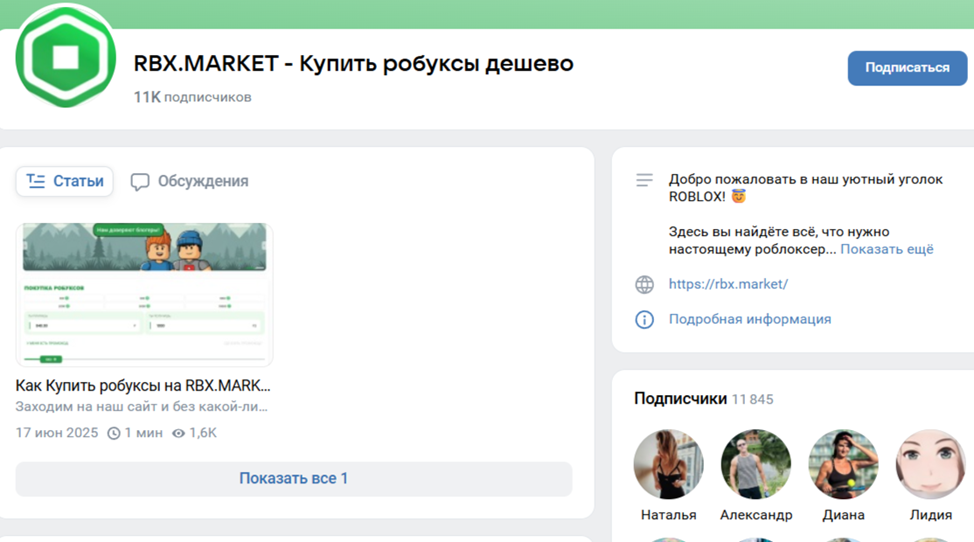Screen dimensions: 974x542
Task: Click the description lines icon near welcome text
Action: pos(645,180)
